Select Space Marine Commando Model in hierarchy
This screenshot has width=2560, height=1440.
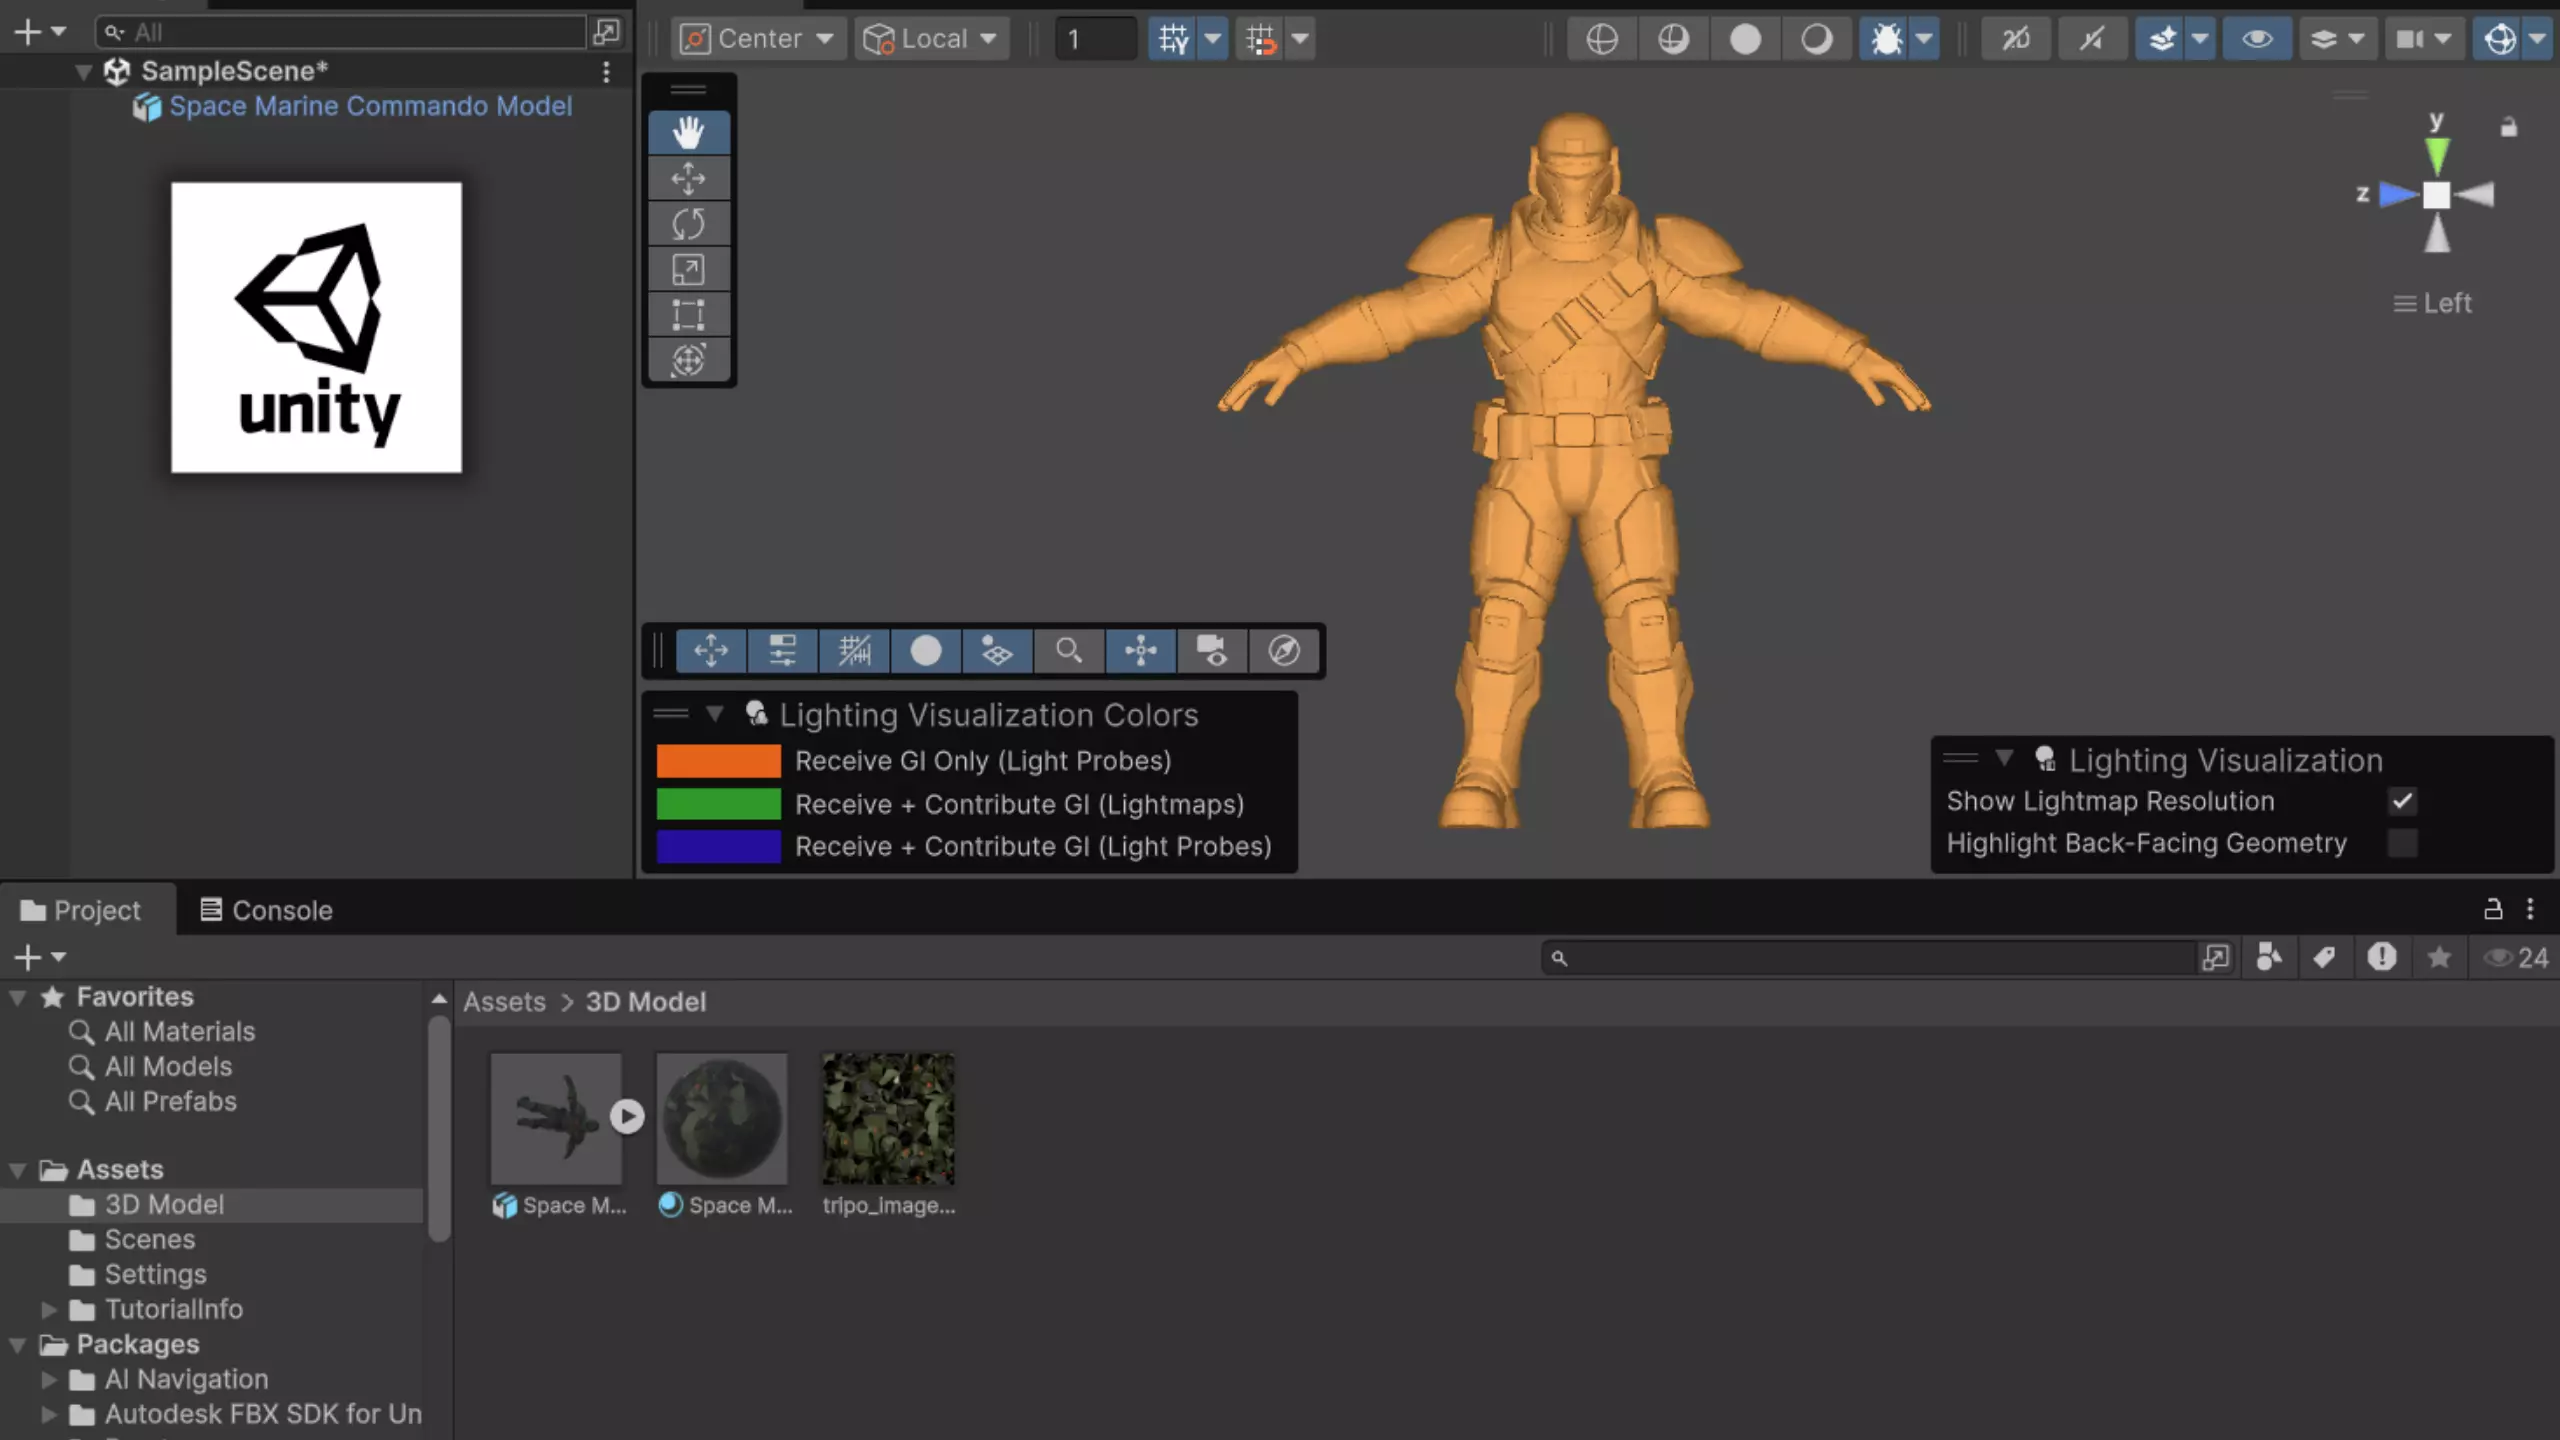coord(370,106)
